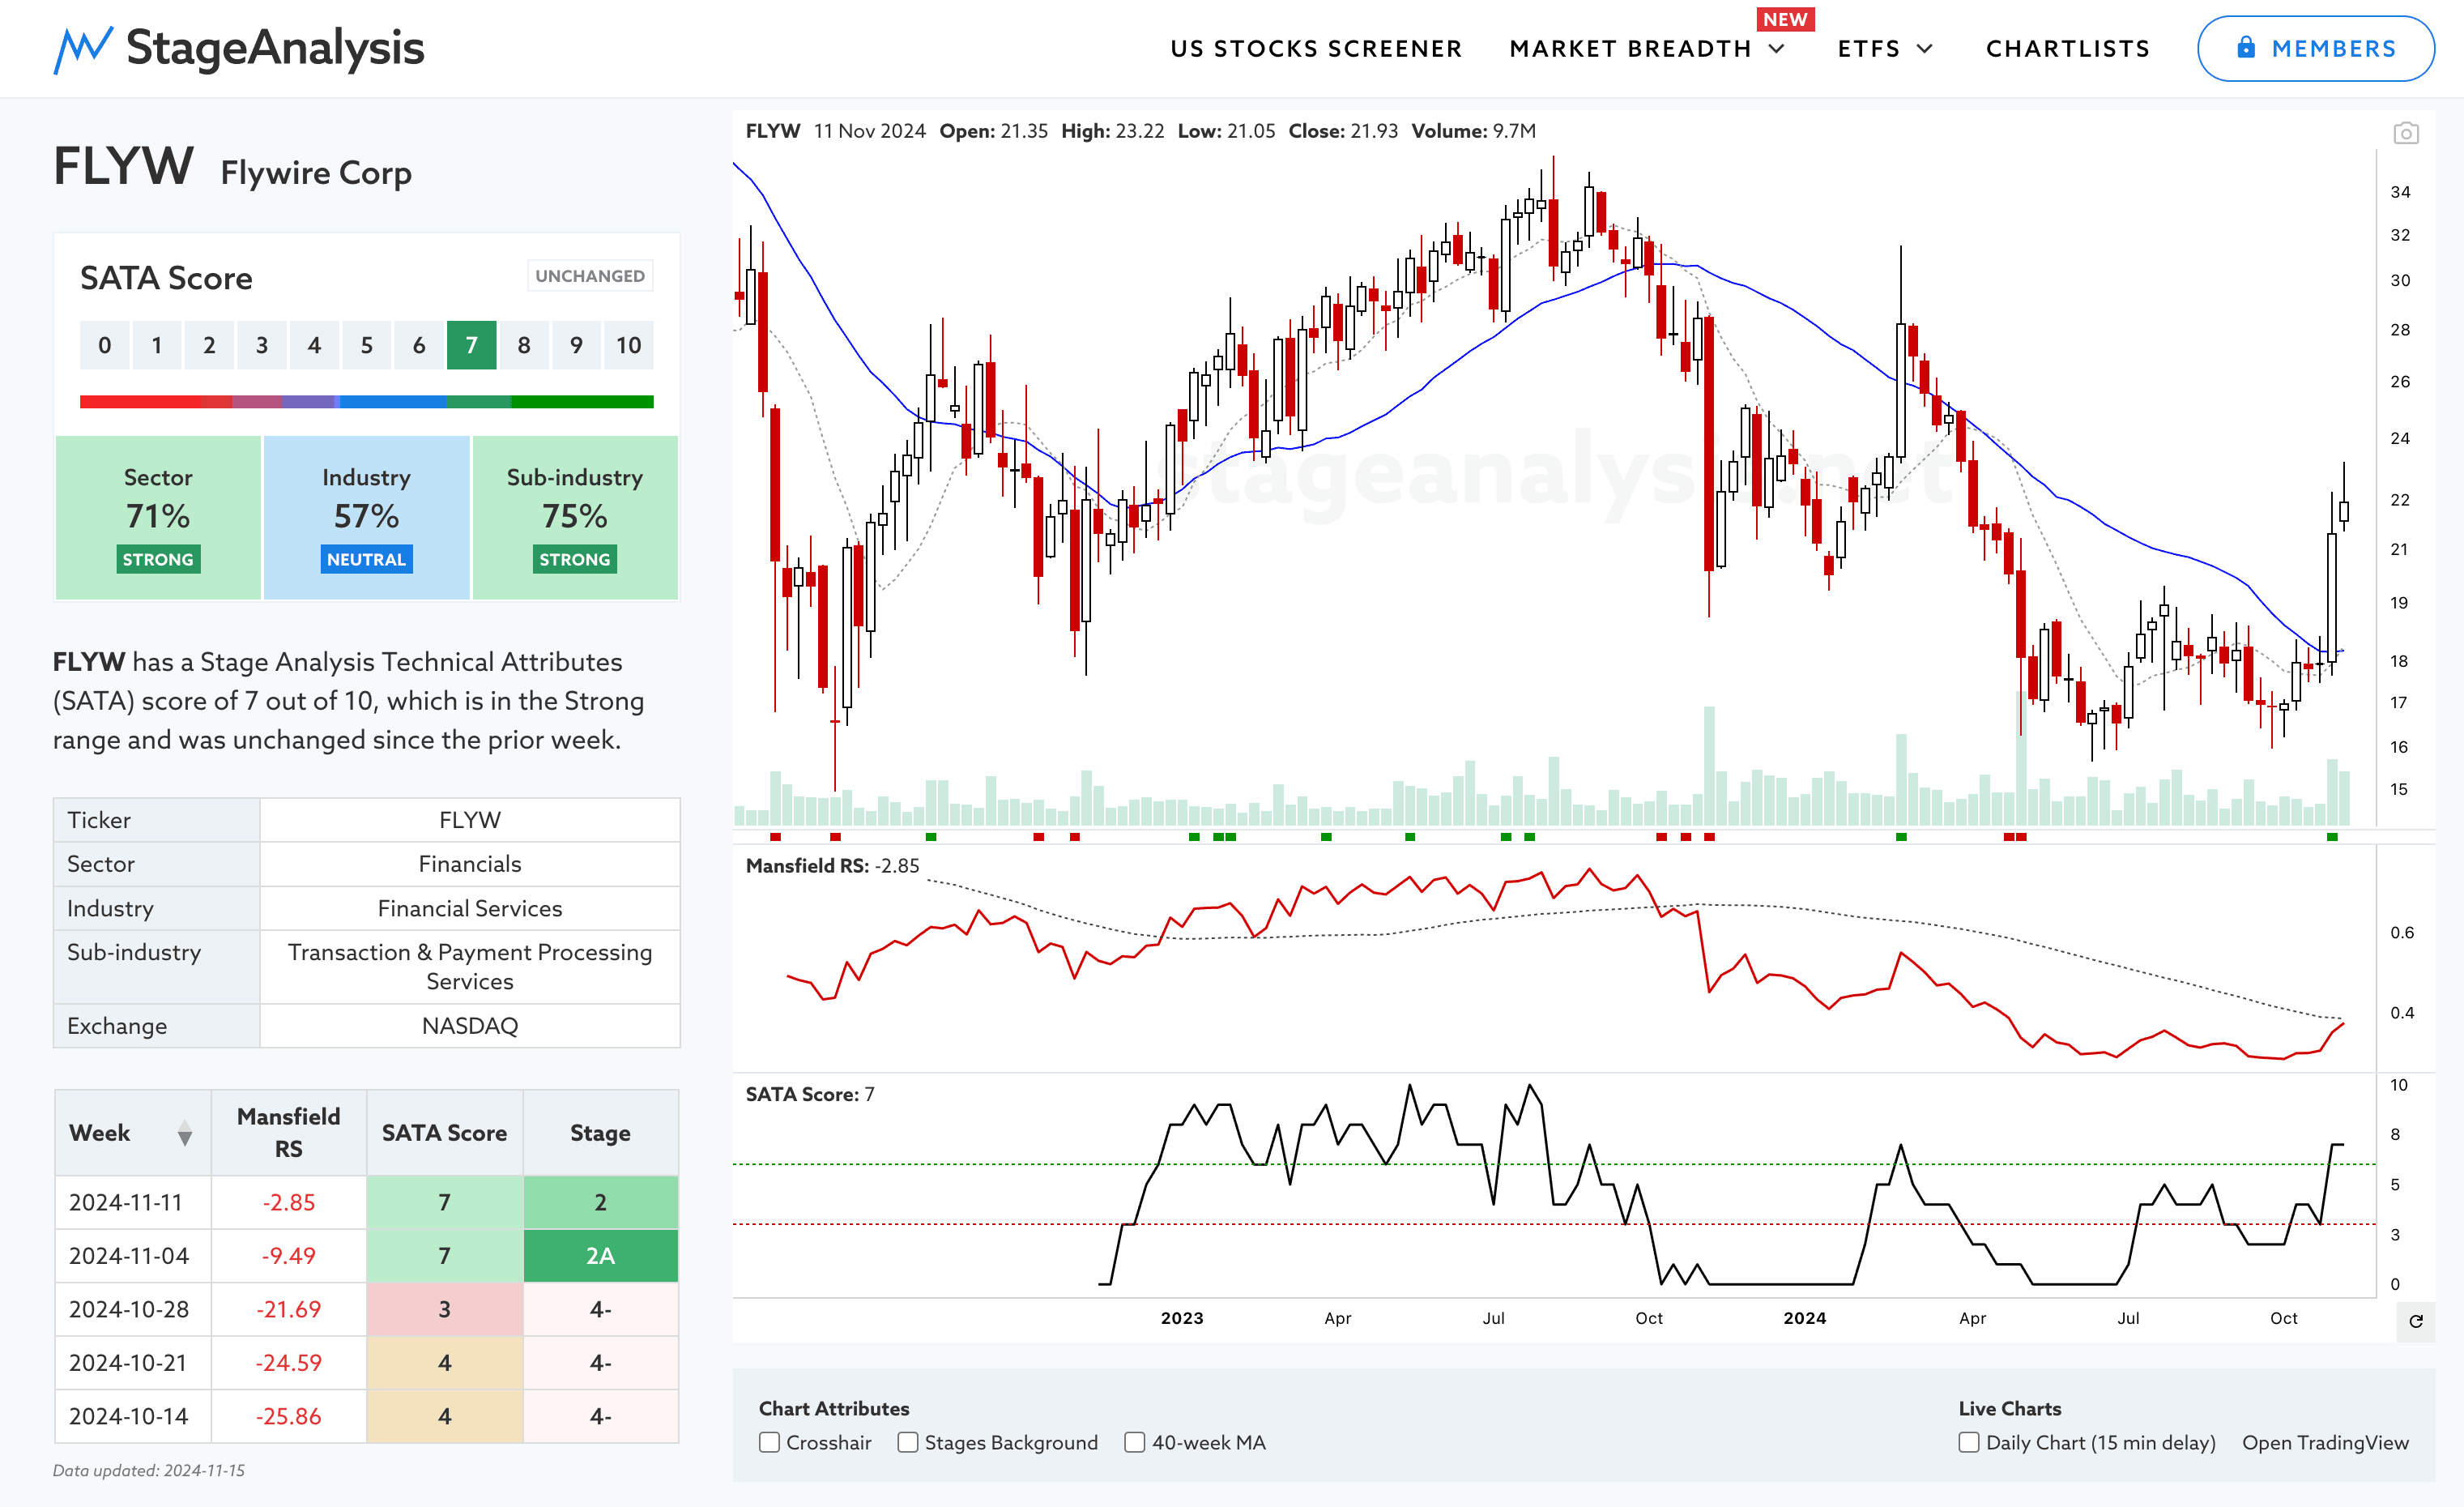
Task: Click the Mansfield RS value -21.69 cell
Action: coord(289,1309)
